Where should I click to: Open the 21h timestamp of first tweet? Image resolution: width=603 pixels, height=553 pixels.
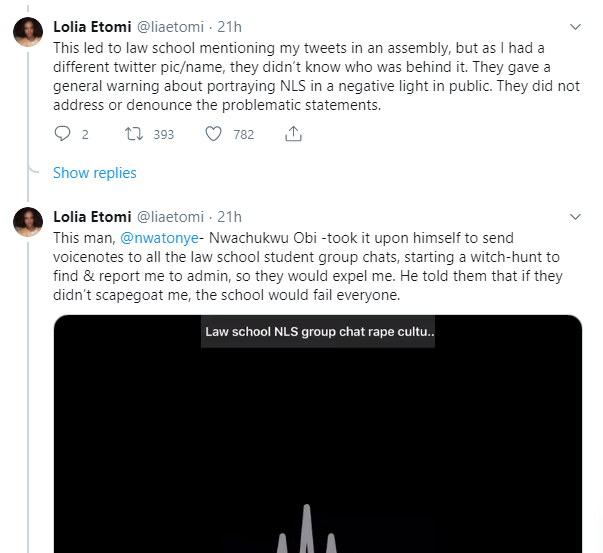(230, 27)
